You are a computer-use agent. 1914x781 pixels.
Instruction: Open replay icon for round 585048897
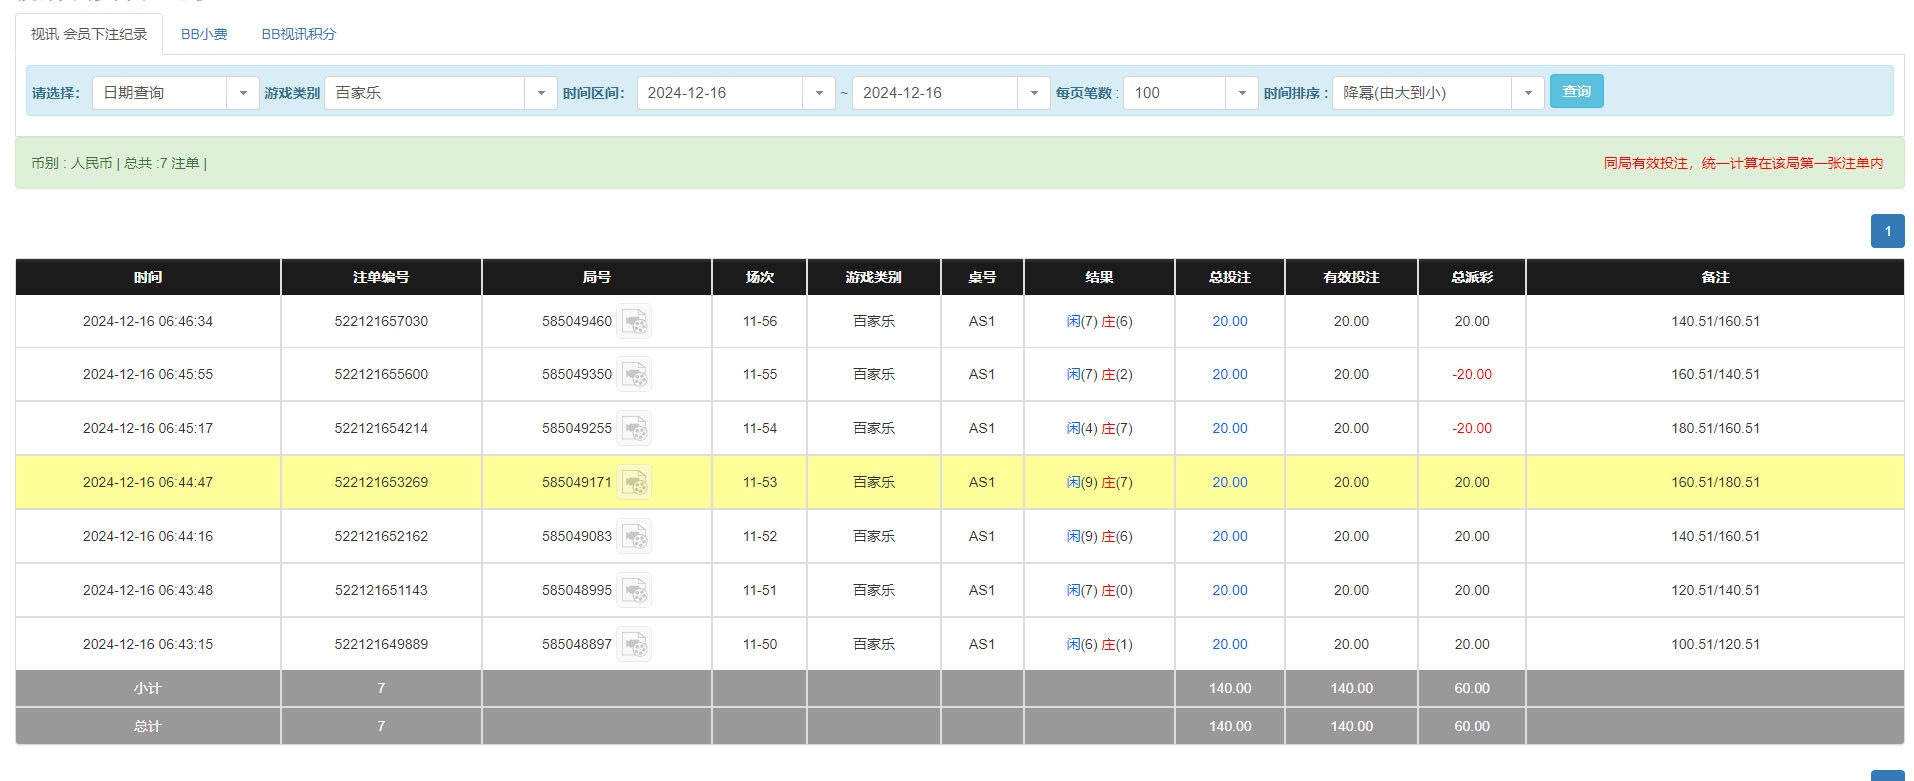click(x=634, y=645)
